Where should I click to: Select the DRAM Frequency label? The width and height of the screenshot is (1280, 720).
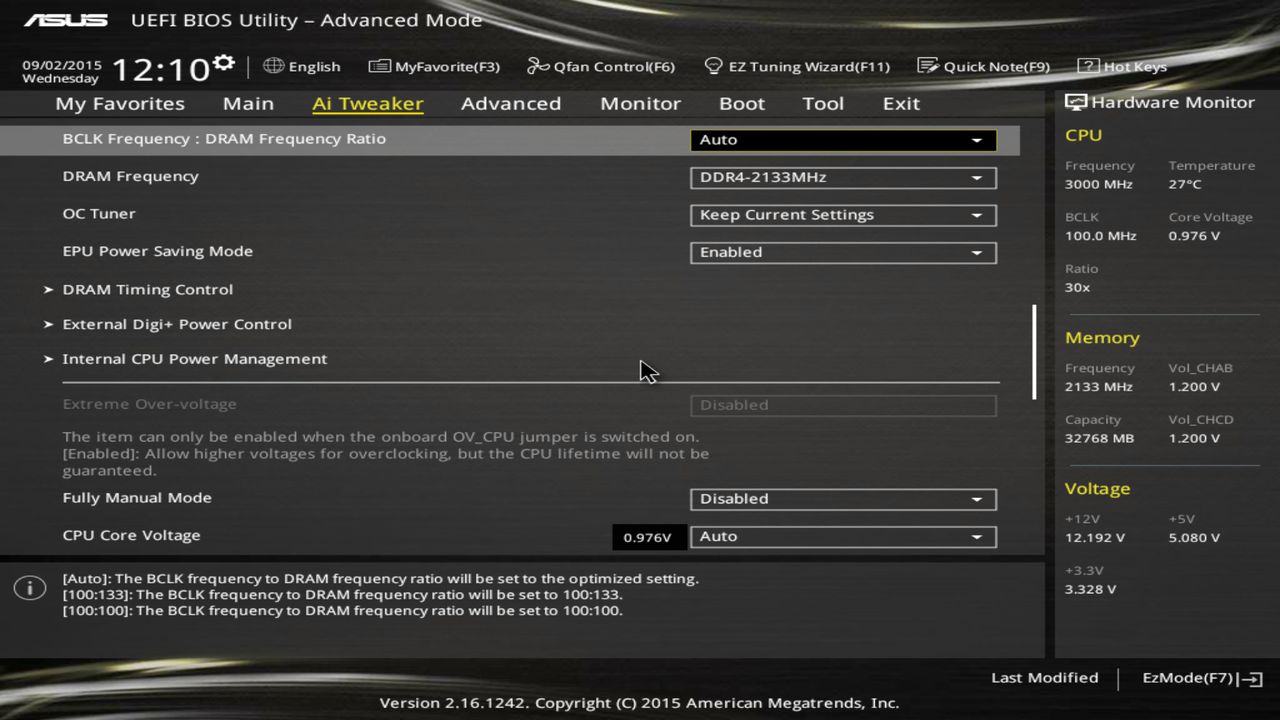click(x=130, y=176)
